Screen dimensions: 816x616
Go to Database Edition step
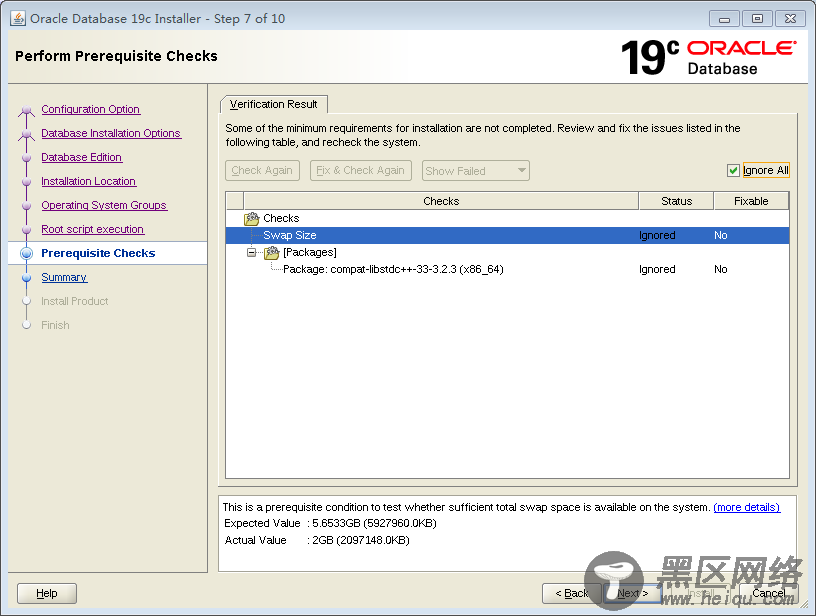pos(81,157)
